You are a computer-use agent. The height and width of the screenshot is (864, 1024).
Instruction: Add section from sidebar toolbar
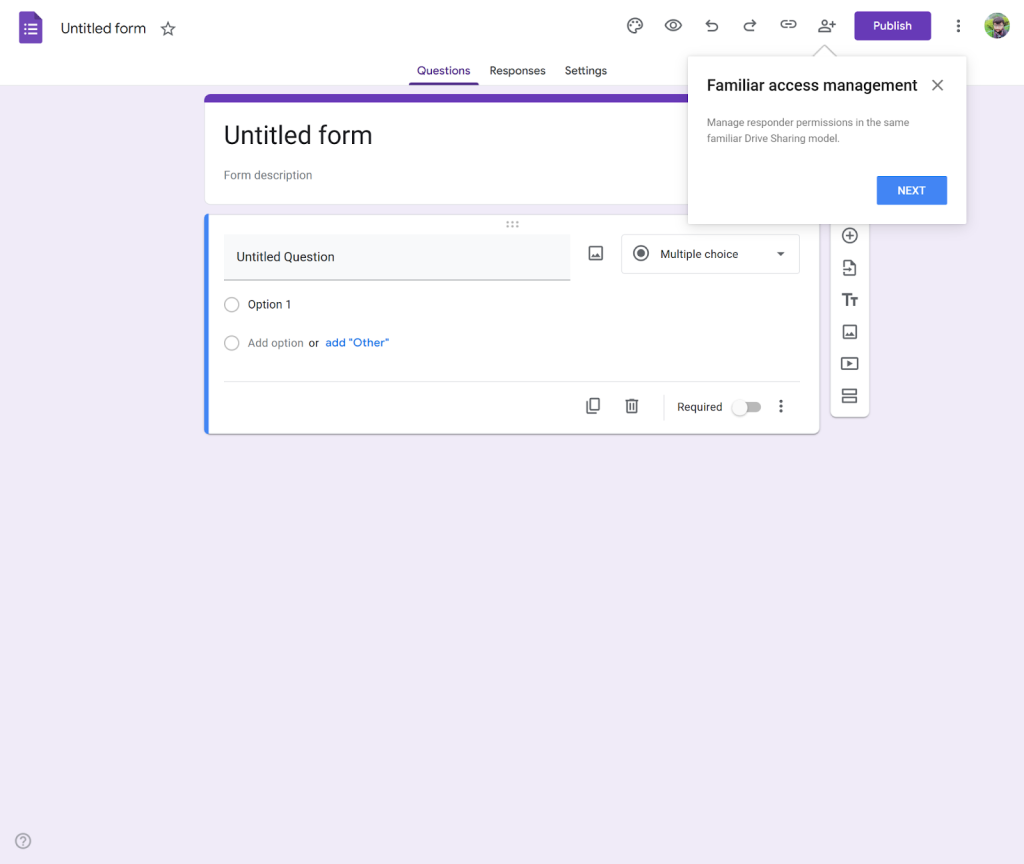[x=849, y=396]
